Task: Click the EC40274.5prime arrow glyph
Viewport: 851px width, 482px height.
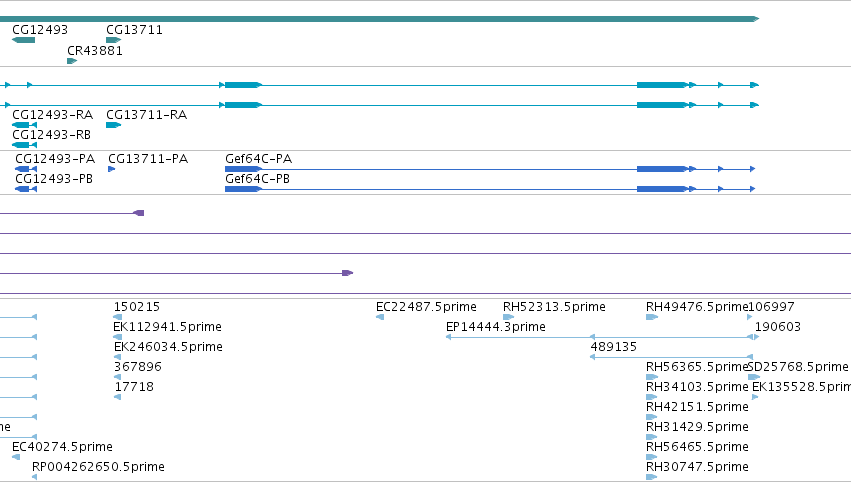Action: (x=16, y=457)
